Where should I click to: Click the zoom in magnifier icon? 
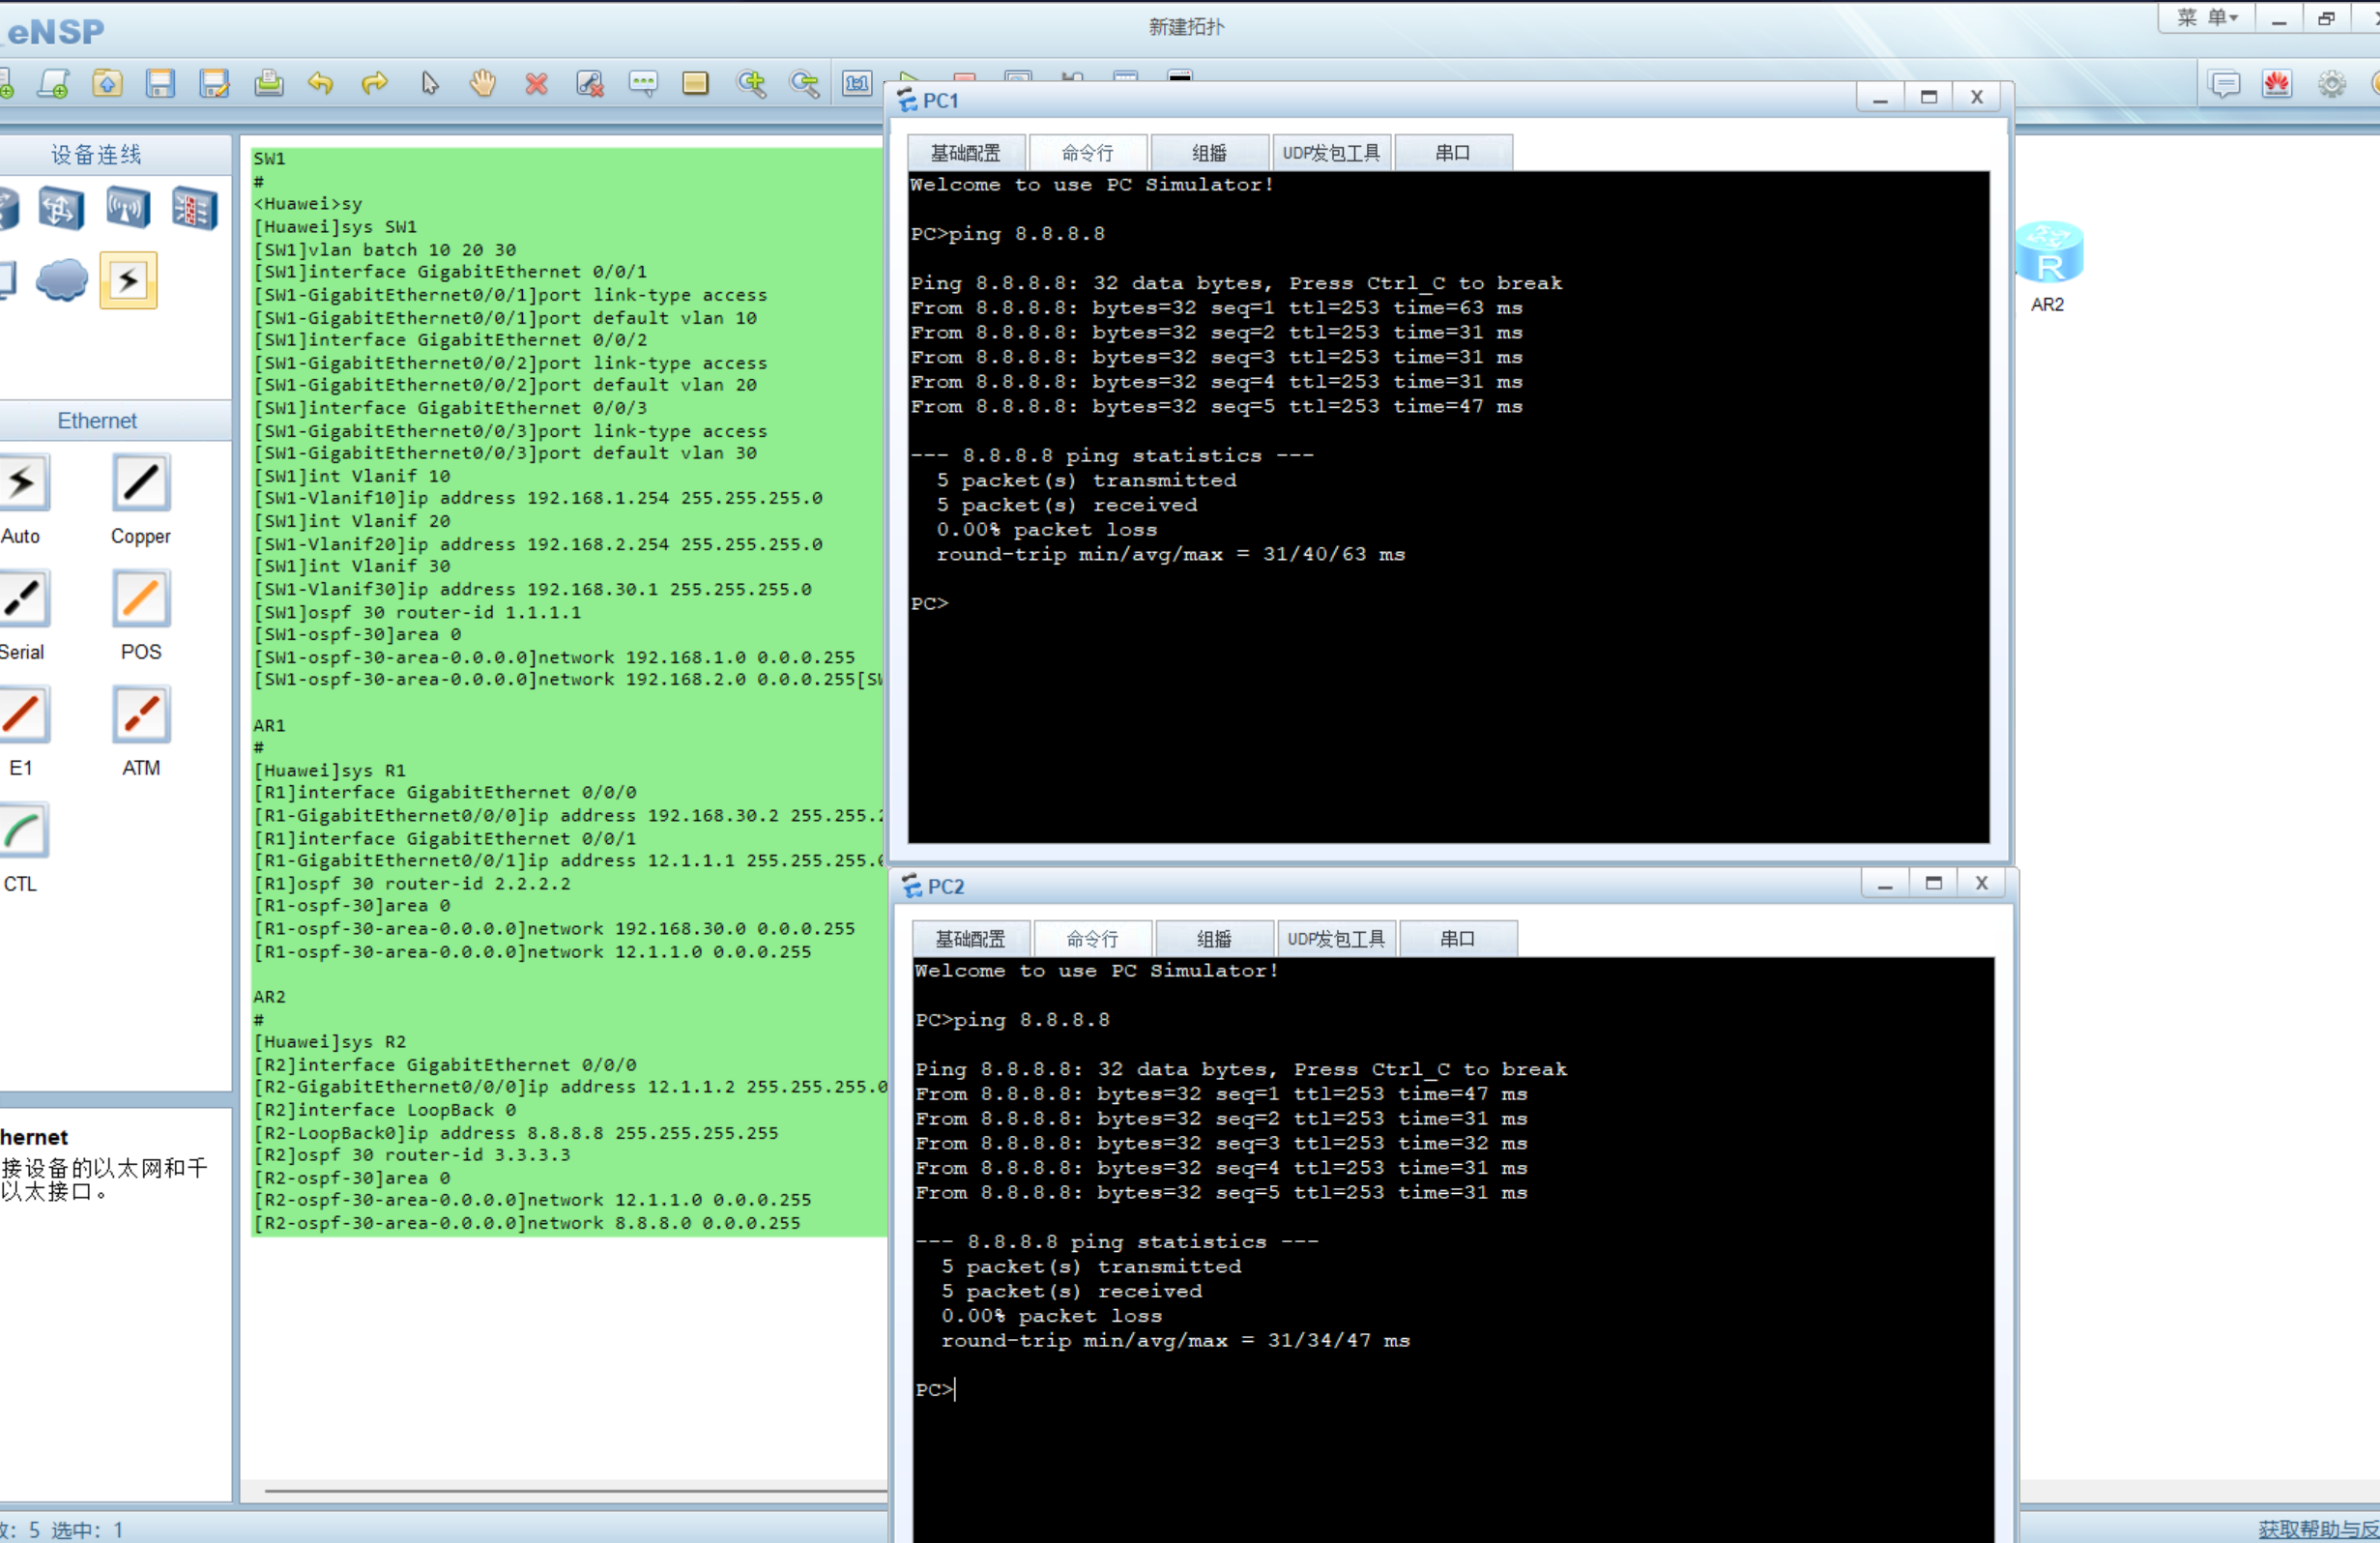pyautogui.click(x=751, y=84)
